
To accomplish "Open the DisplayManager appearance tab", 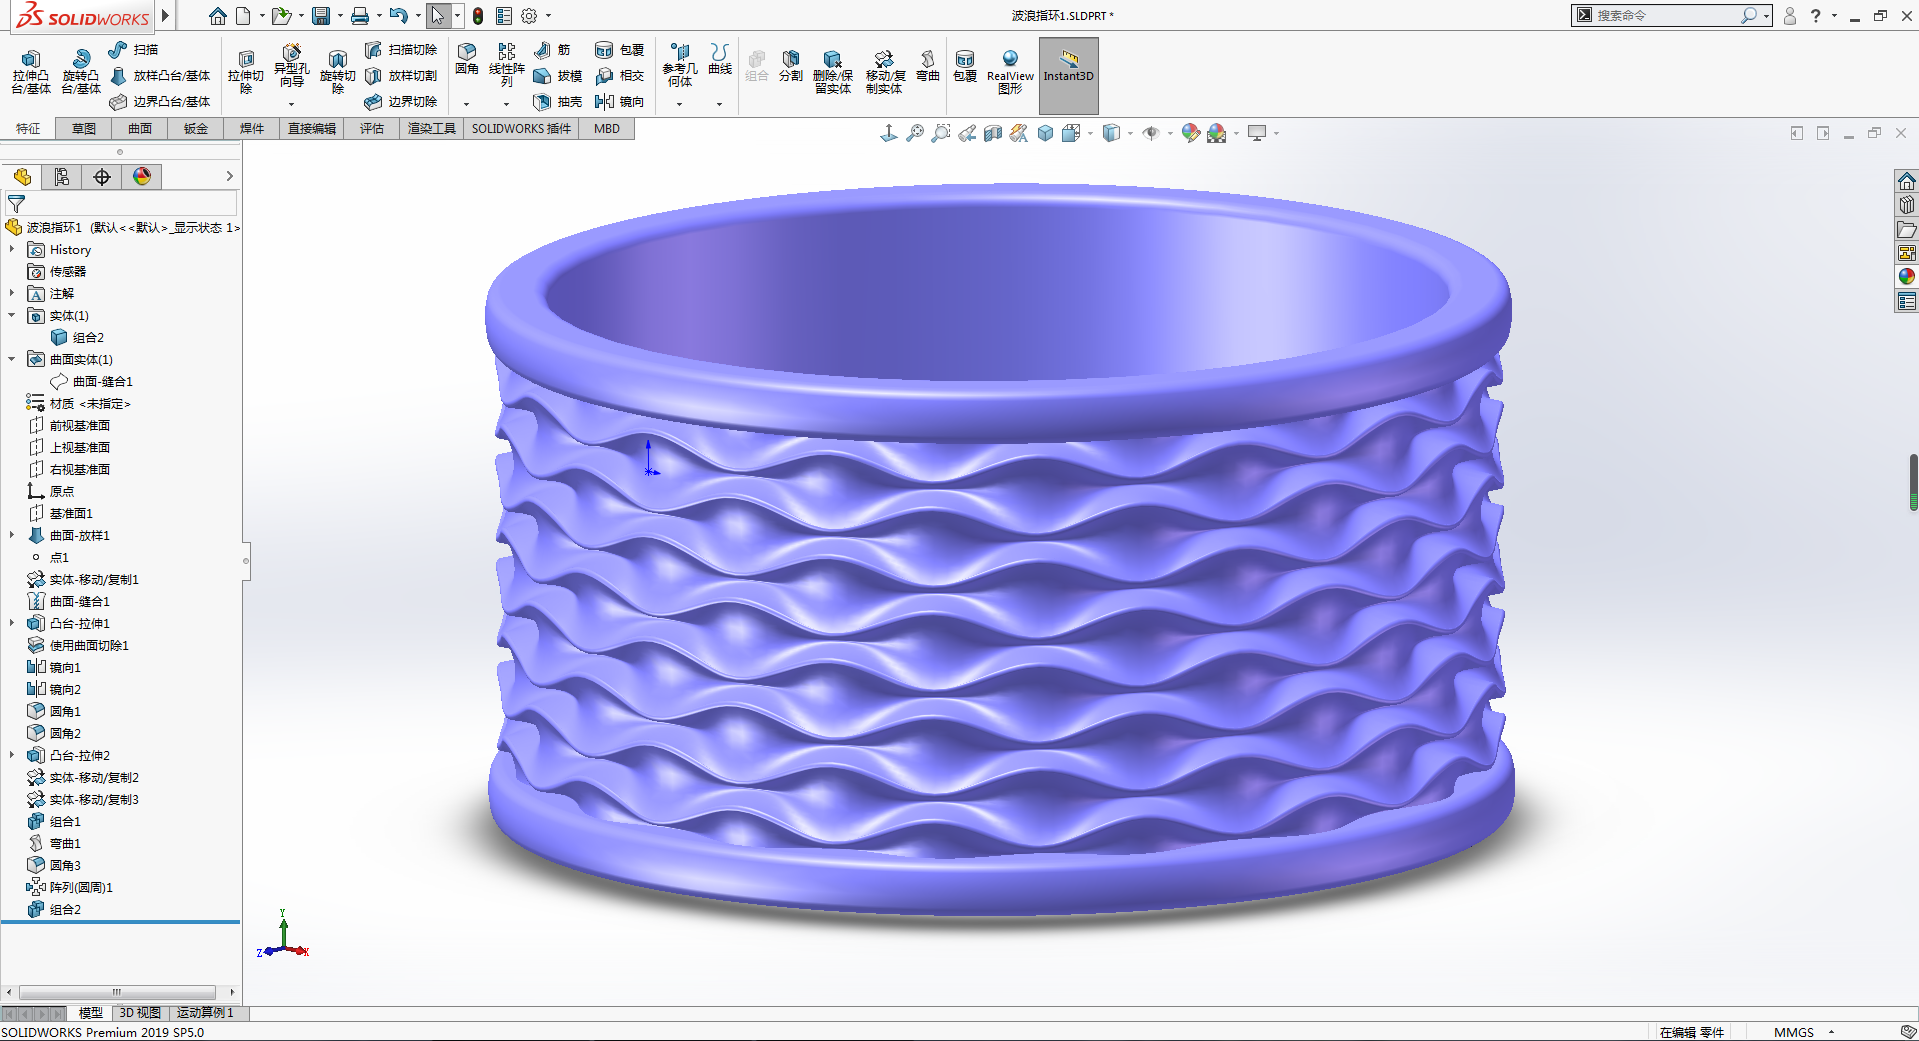I will tap(142, 177).
